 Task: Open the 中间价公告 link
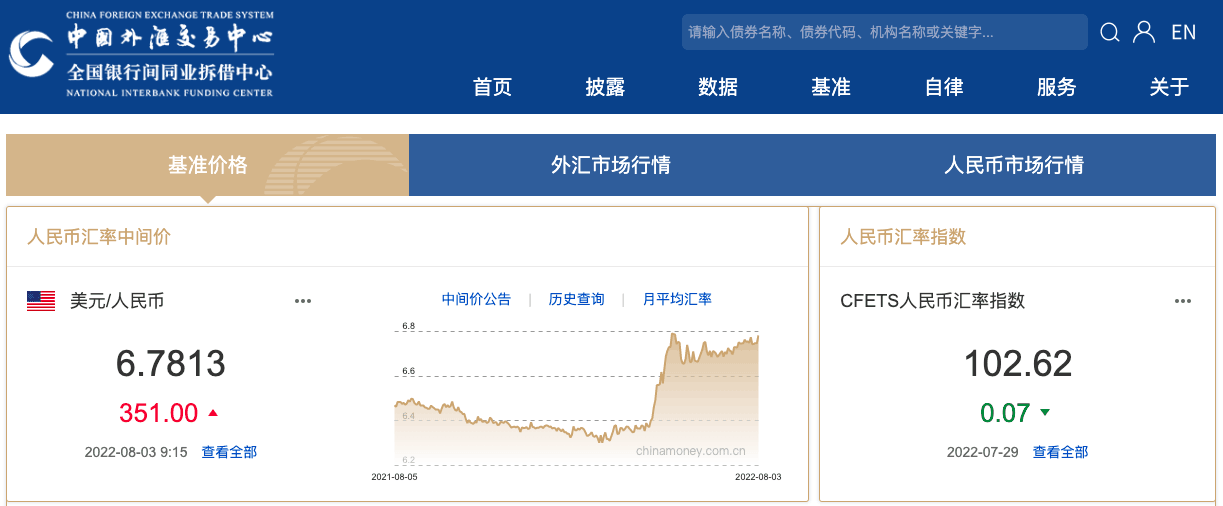pyautogui.click(x=476, y=299)
